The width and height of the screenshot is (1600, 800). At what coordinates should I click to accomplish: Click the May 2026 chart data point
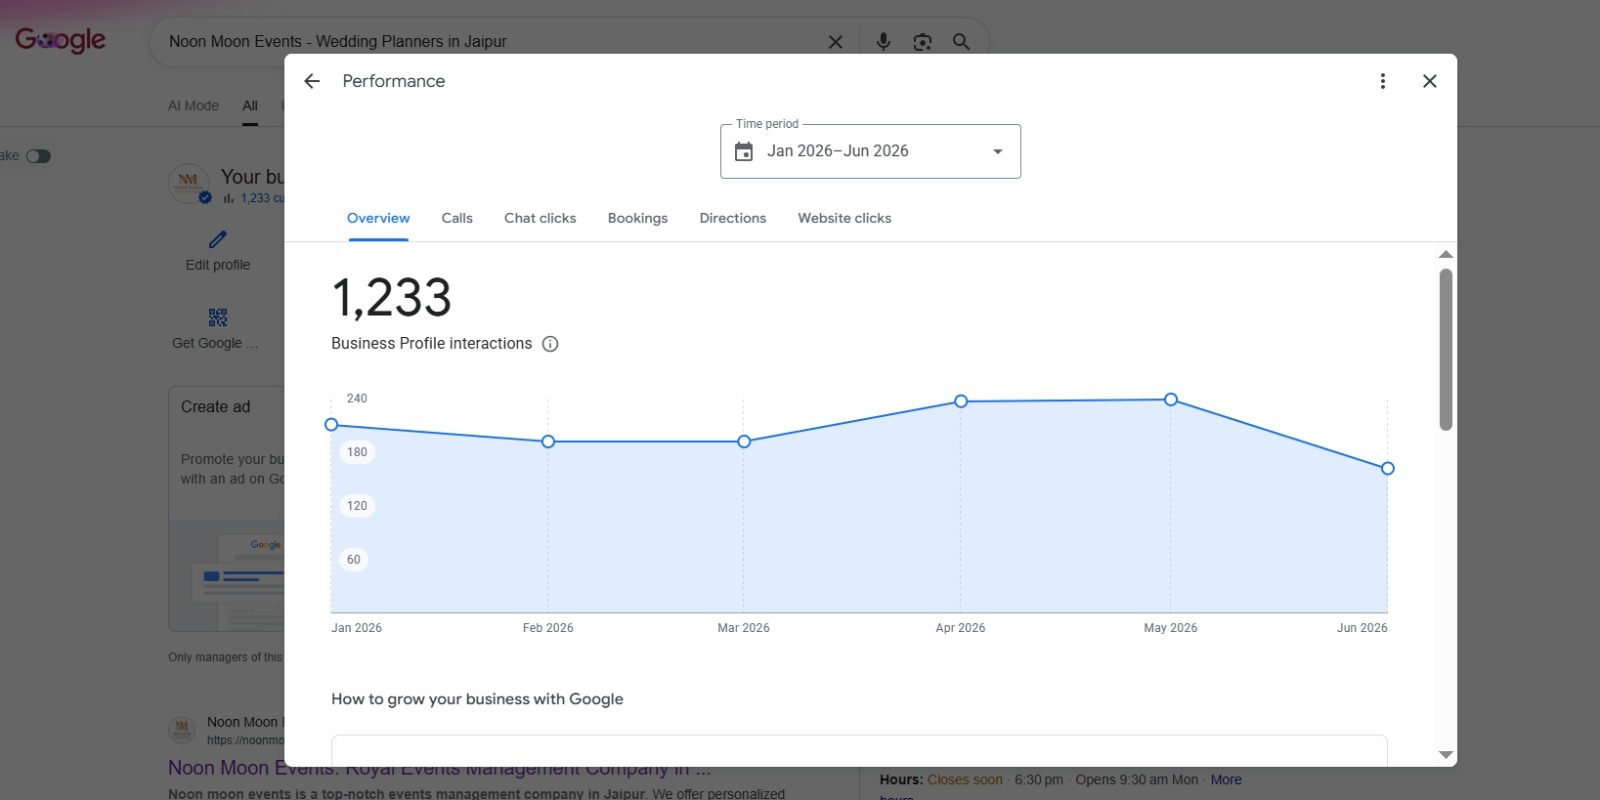[x=1171, y=400]
